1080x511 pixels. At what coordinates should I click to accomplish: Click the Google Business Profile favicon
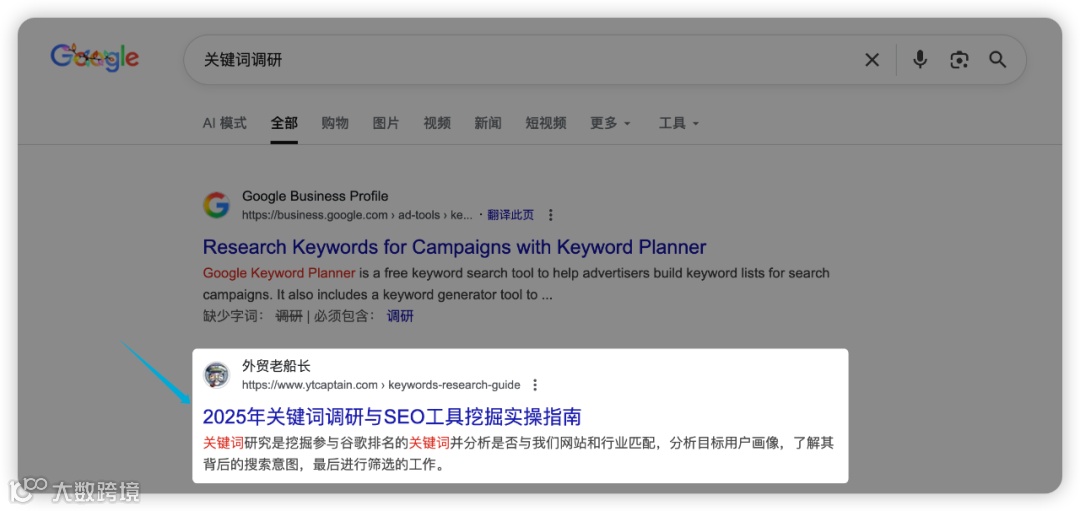216,205
